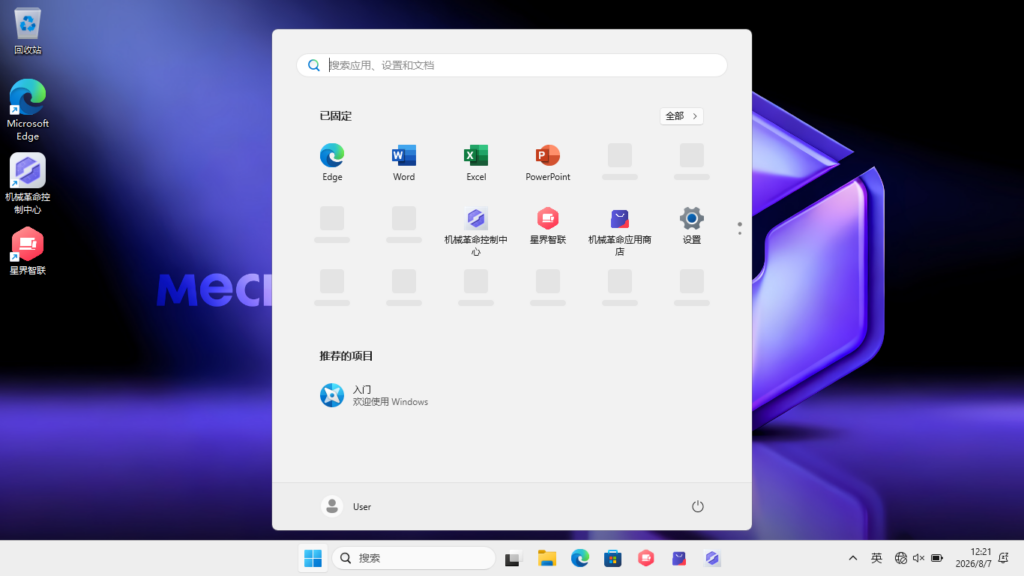The image size is (1024, 576).
Task: Switch input language 英 indicator
Action: 876,558
